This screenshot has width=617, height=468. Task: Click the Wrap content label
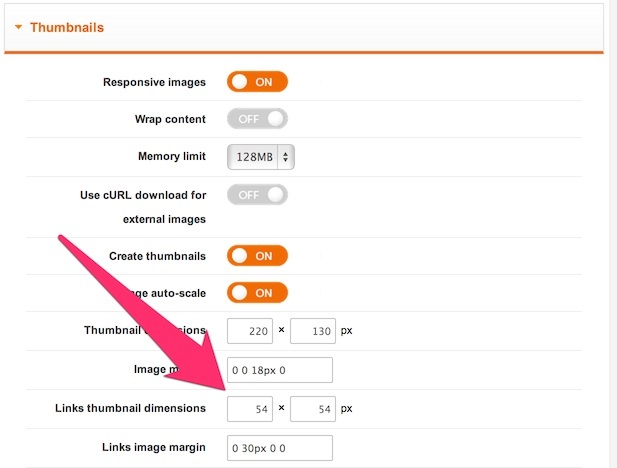coord(170,119)
